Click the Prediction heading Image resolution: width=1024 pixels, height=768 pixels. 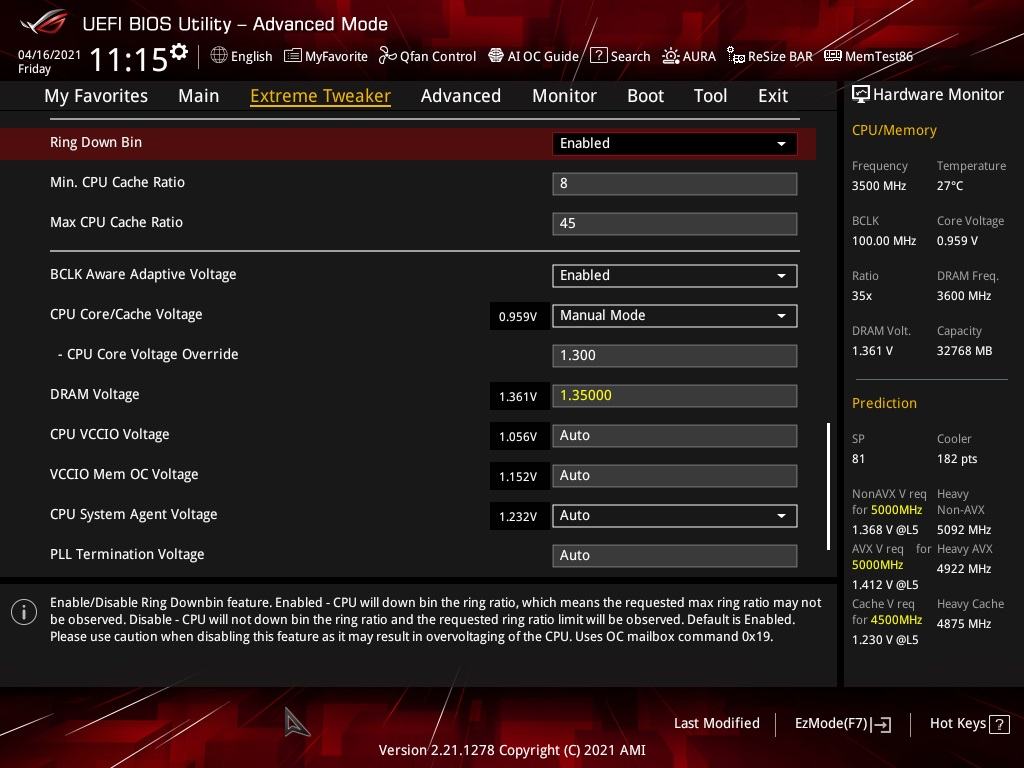point(884,403)
